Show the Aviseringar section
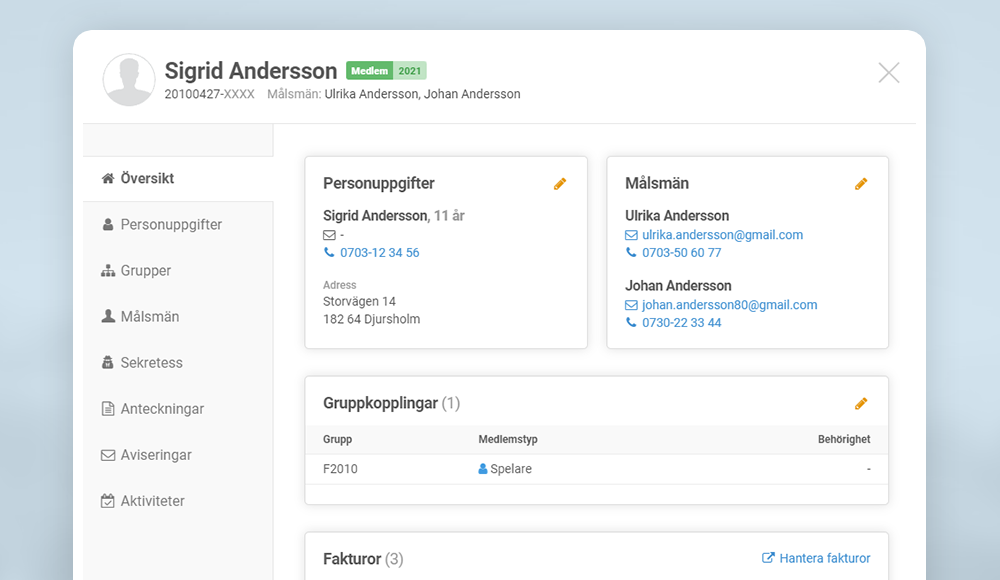The image size is (1000, 580). point(156,455)
